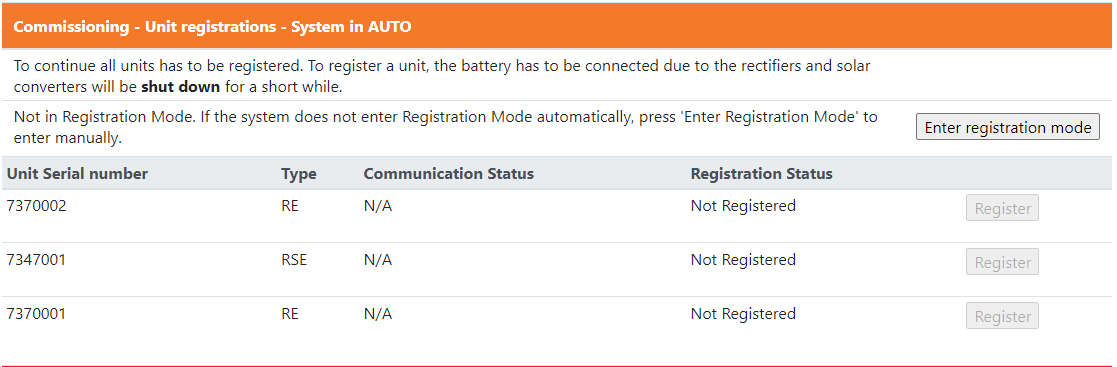The height and width of the screenshot is (367, 1117).
Task: Click Register for unit 7370001
Action: pyautogui.click(x=1002, y=316)
